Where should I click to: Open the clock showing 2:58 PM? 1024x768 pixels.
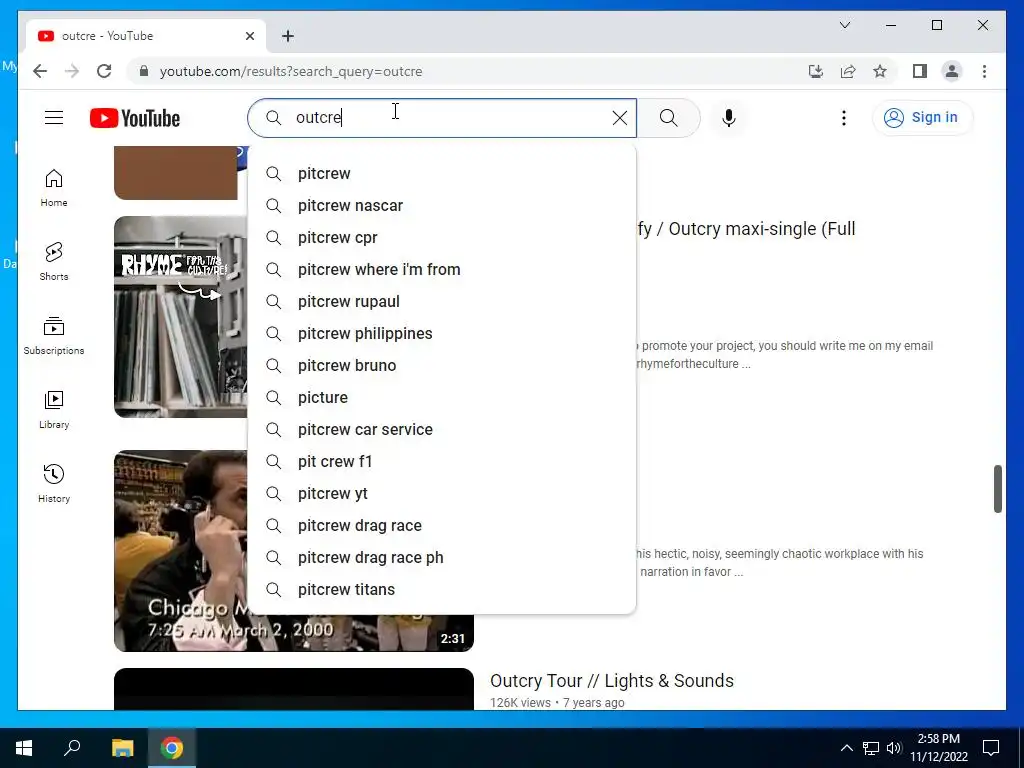pyautogui.click(x=939, y=748)
